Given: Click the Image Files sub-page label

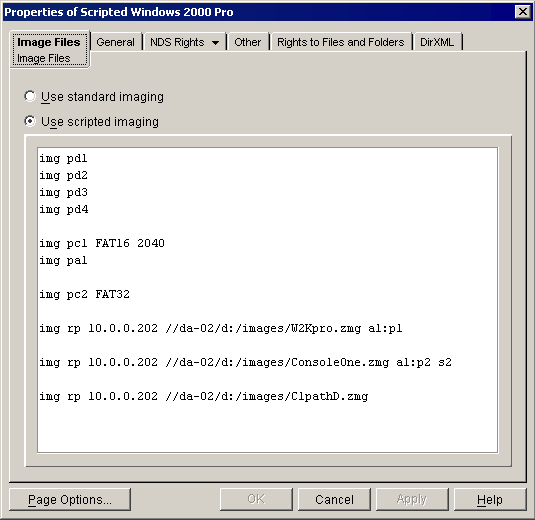Looking at the screenshot, I should tap(44, 58).
